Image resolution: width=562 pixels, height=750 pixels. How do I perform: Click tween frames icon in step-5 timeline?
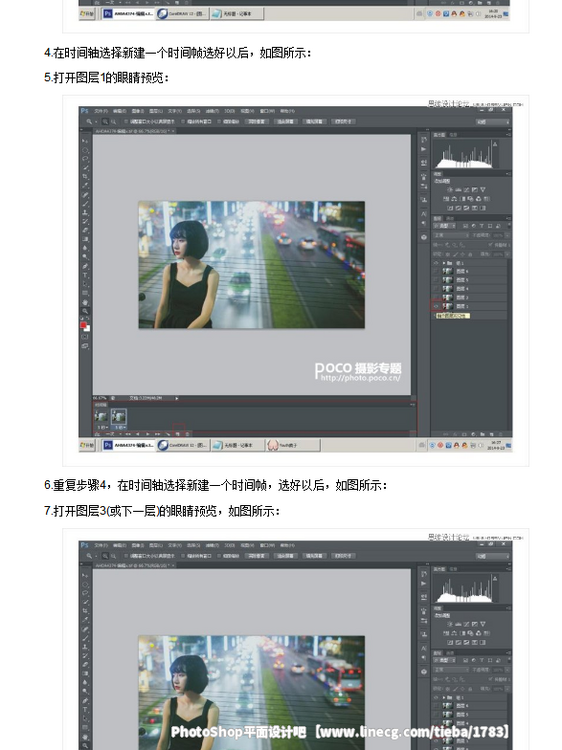click(168, 434)
